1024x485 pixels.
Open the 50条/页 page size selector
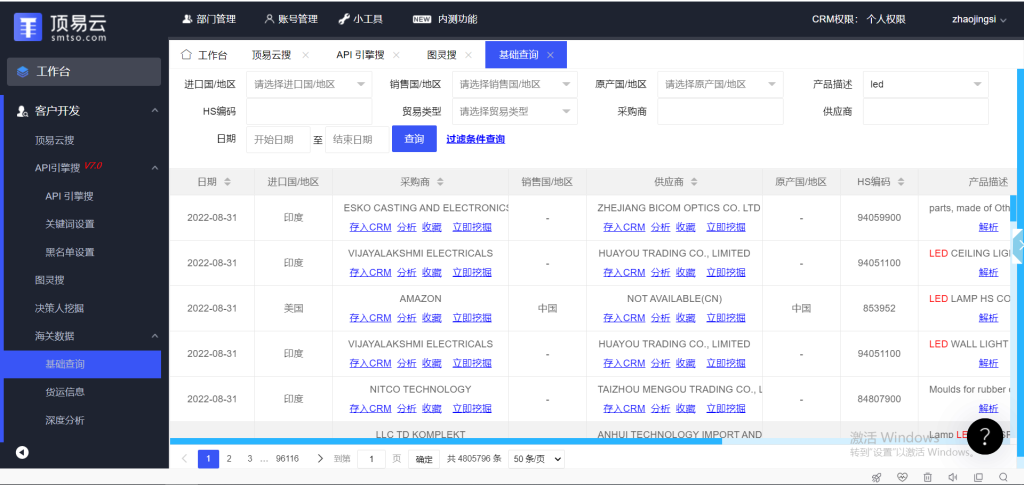(x=536, y=459)
